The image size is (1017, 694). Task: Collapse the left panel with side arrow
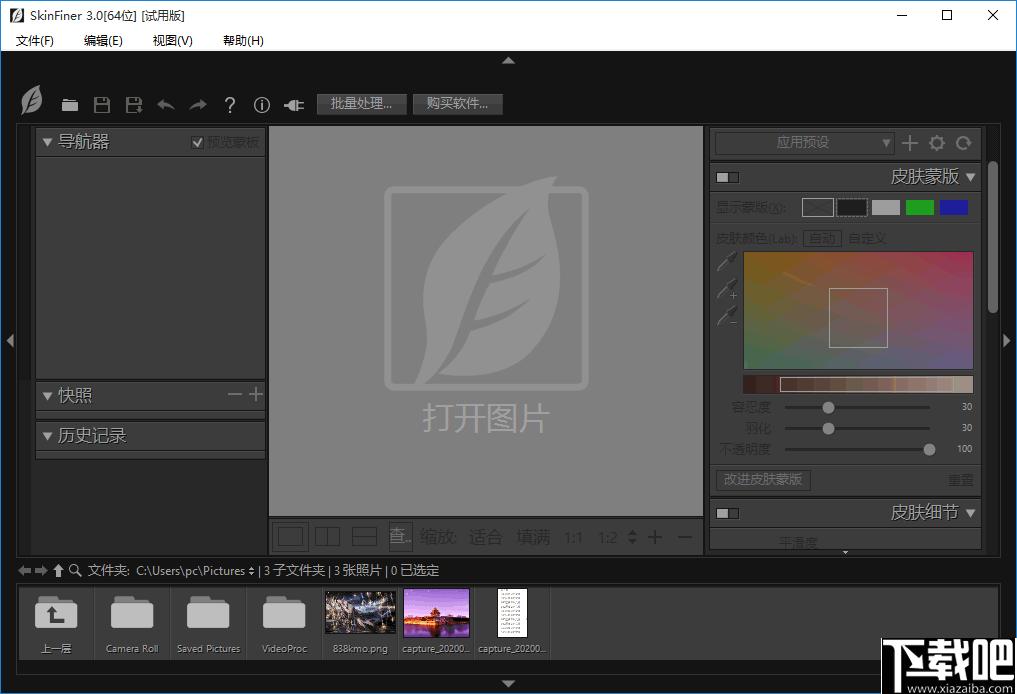(x=10, y=341)
